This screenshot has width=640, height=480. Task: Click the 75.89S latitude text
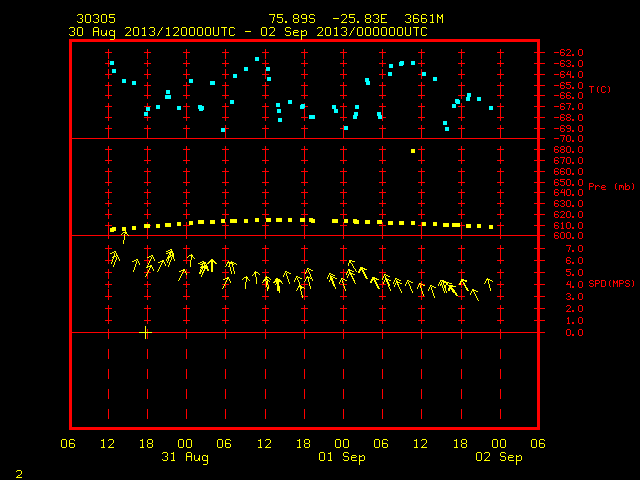point(292,19)
